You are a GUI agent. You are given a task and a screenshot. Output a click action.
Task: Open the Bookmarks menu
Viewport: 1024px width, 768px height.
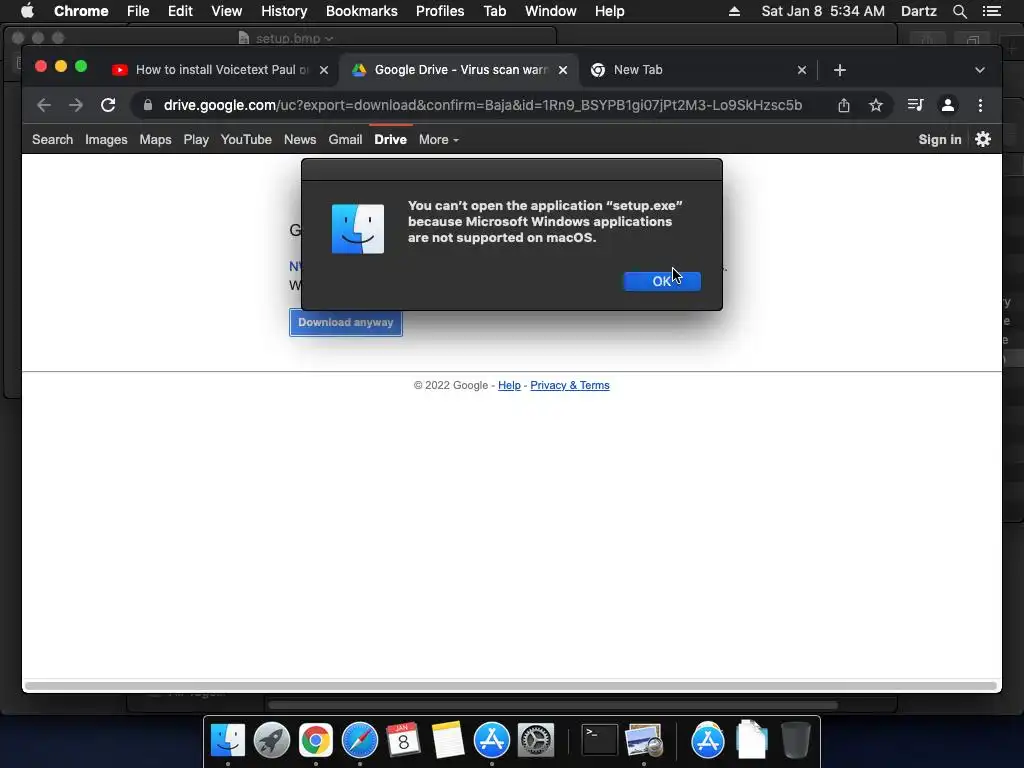(362, 11)
